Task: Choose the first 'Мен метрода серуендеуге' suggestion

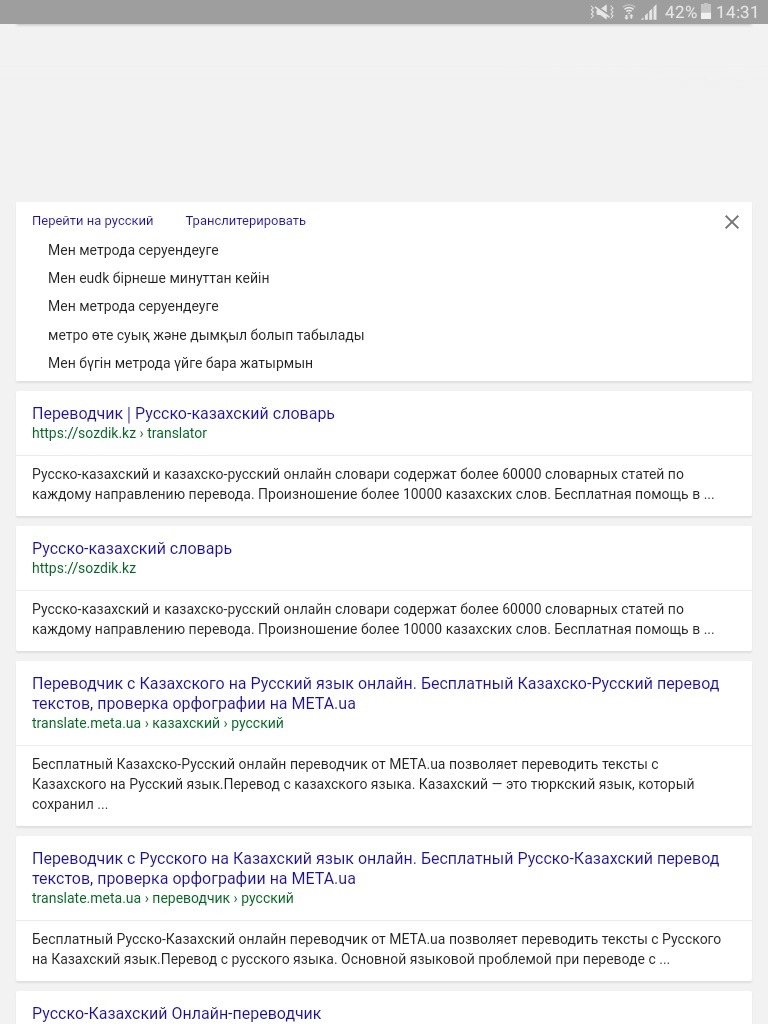Action: tap(133, 250)
